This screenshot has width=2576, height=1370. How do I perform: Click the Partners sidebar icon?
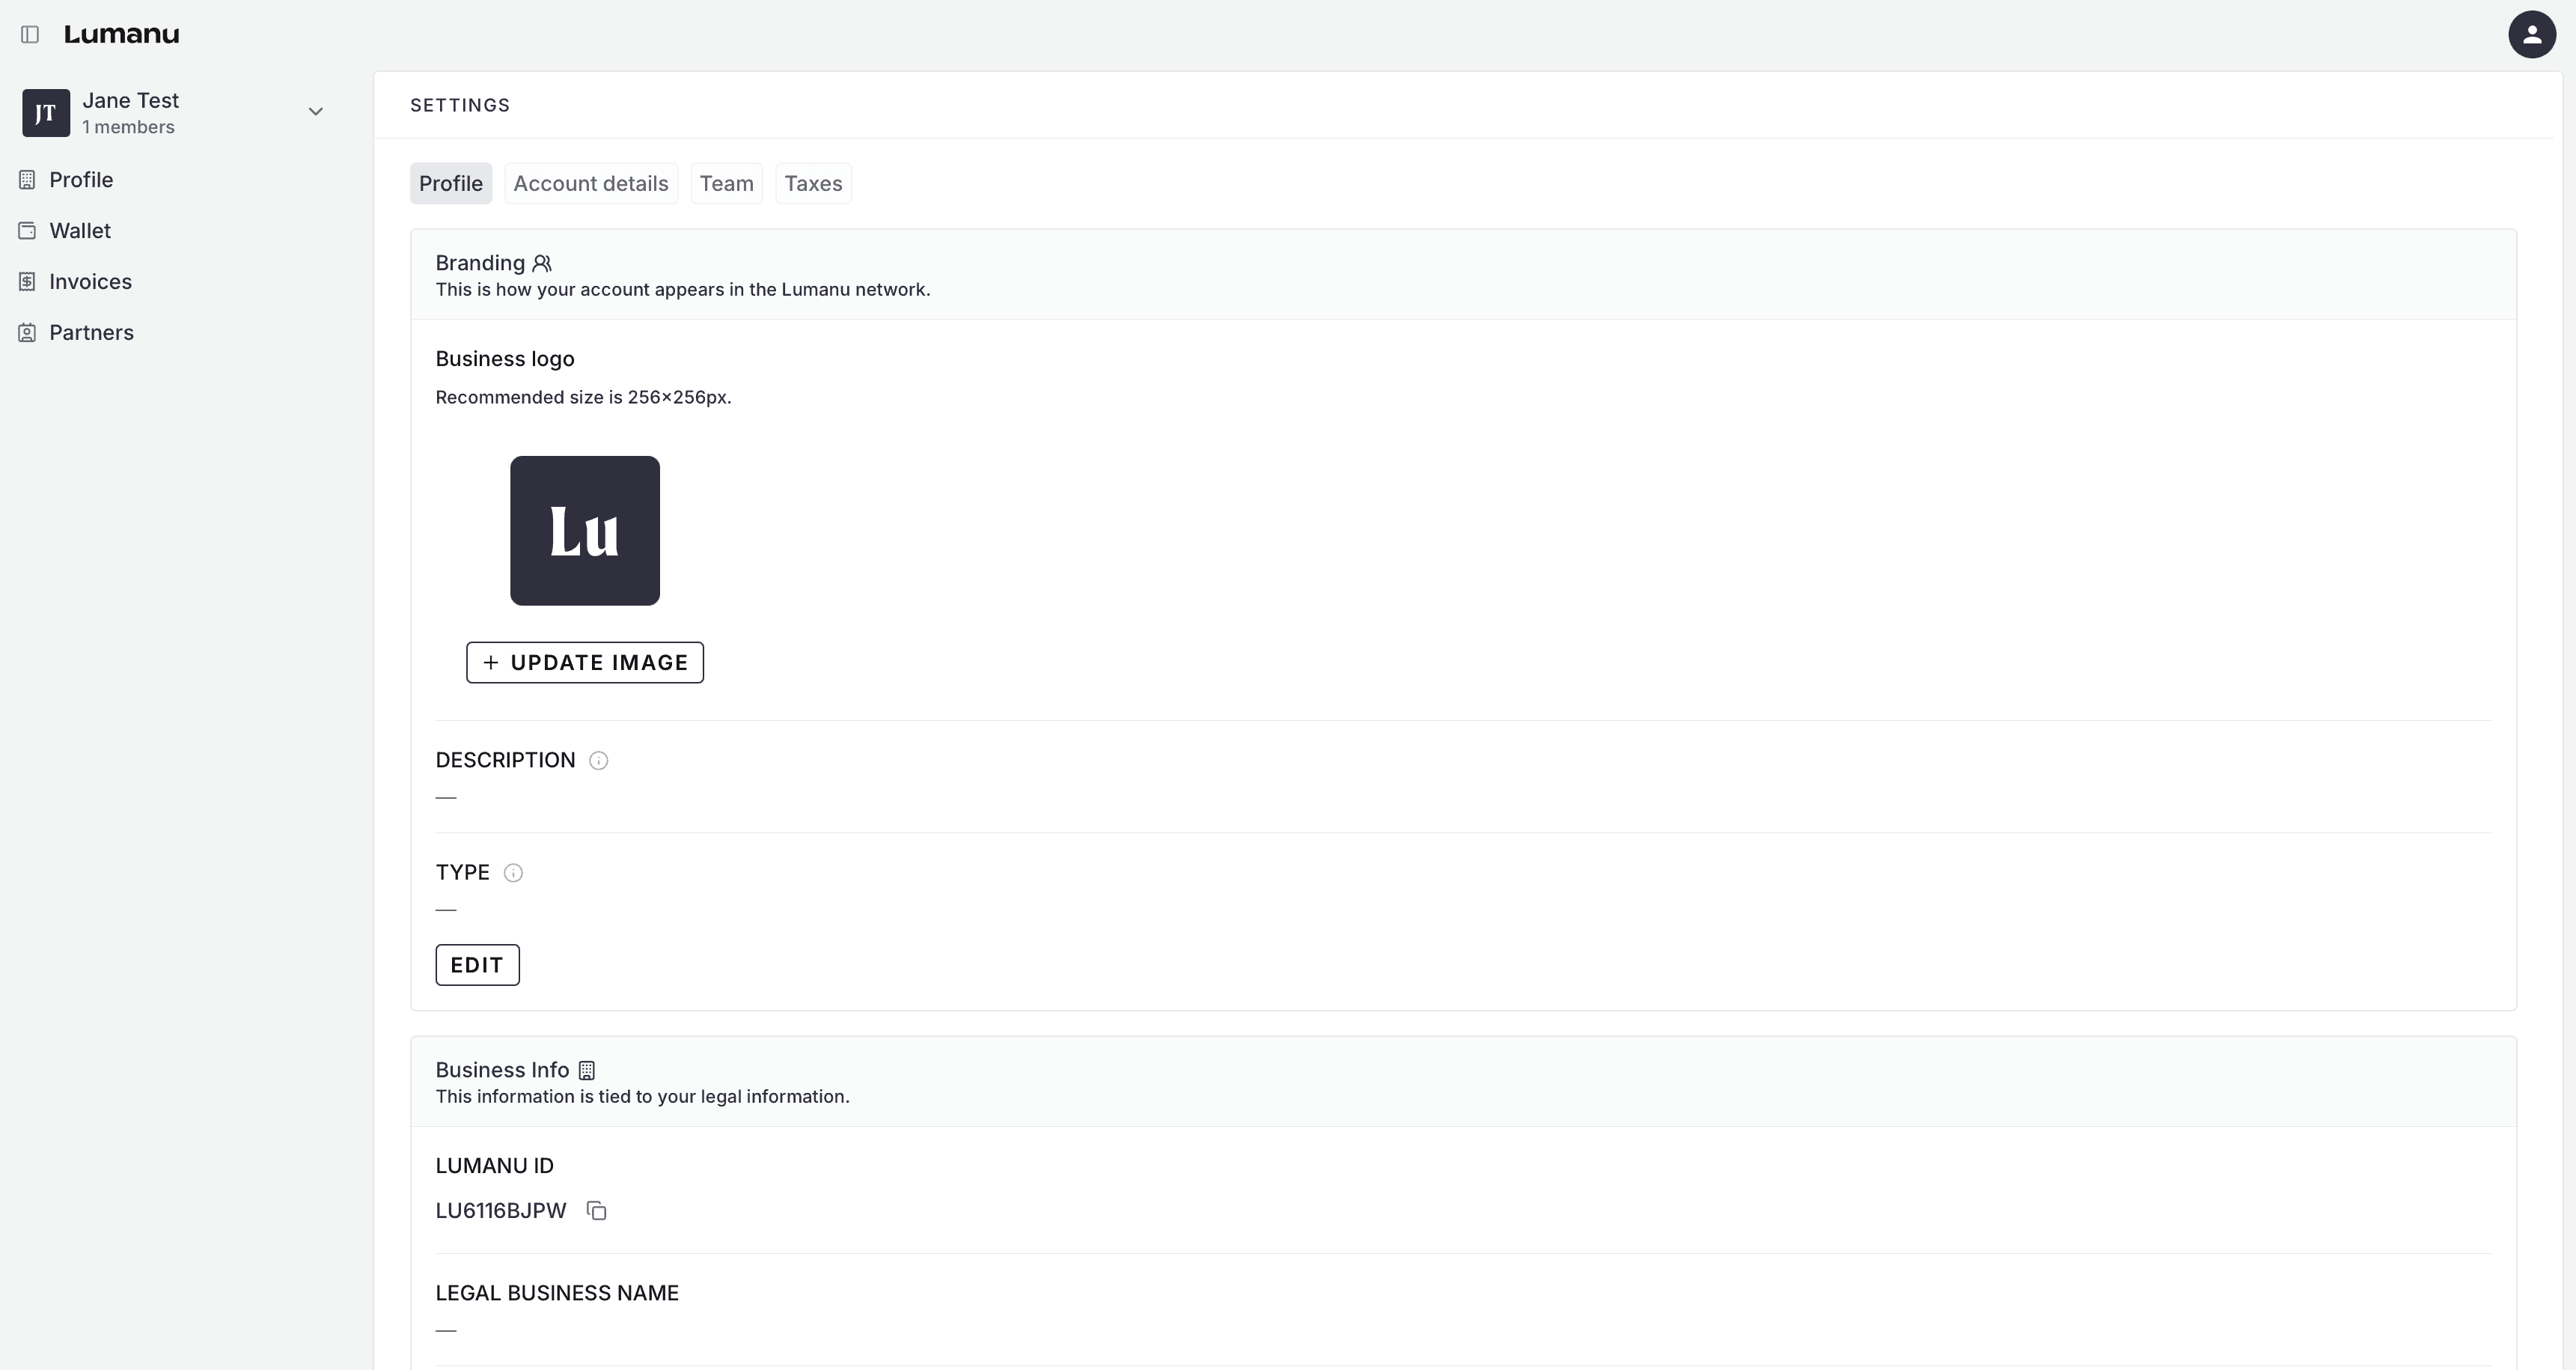point(27,333)
